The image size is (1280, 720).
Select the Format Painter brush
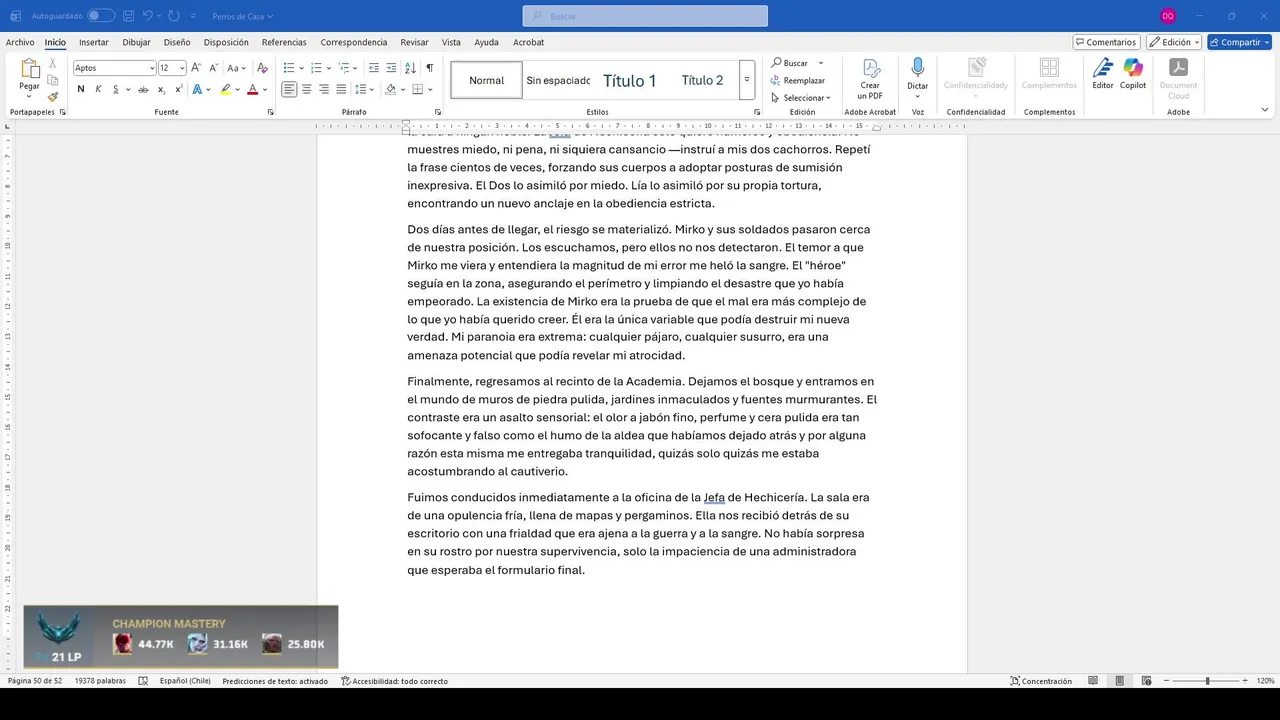pyautogui.click(x=53, y=97)
